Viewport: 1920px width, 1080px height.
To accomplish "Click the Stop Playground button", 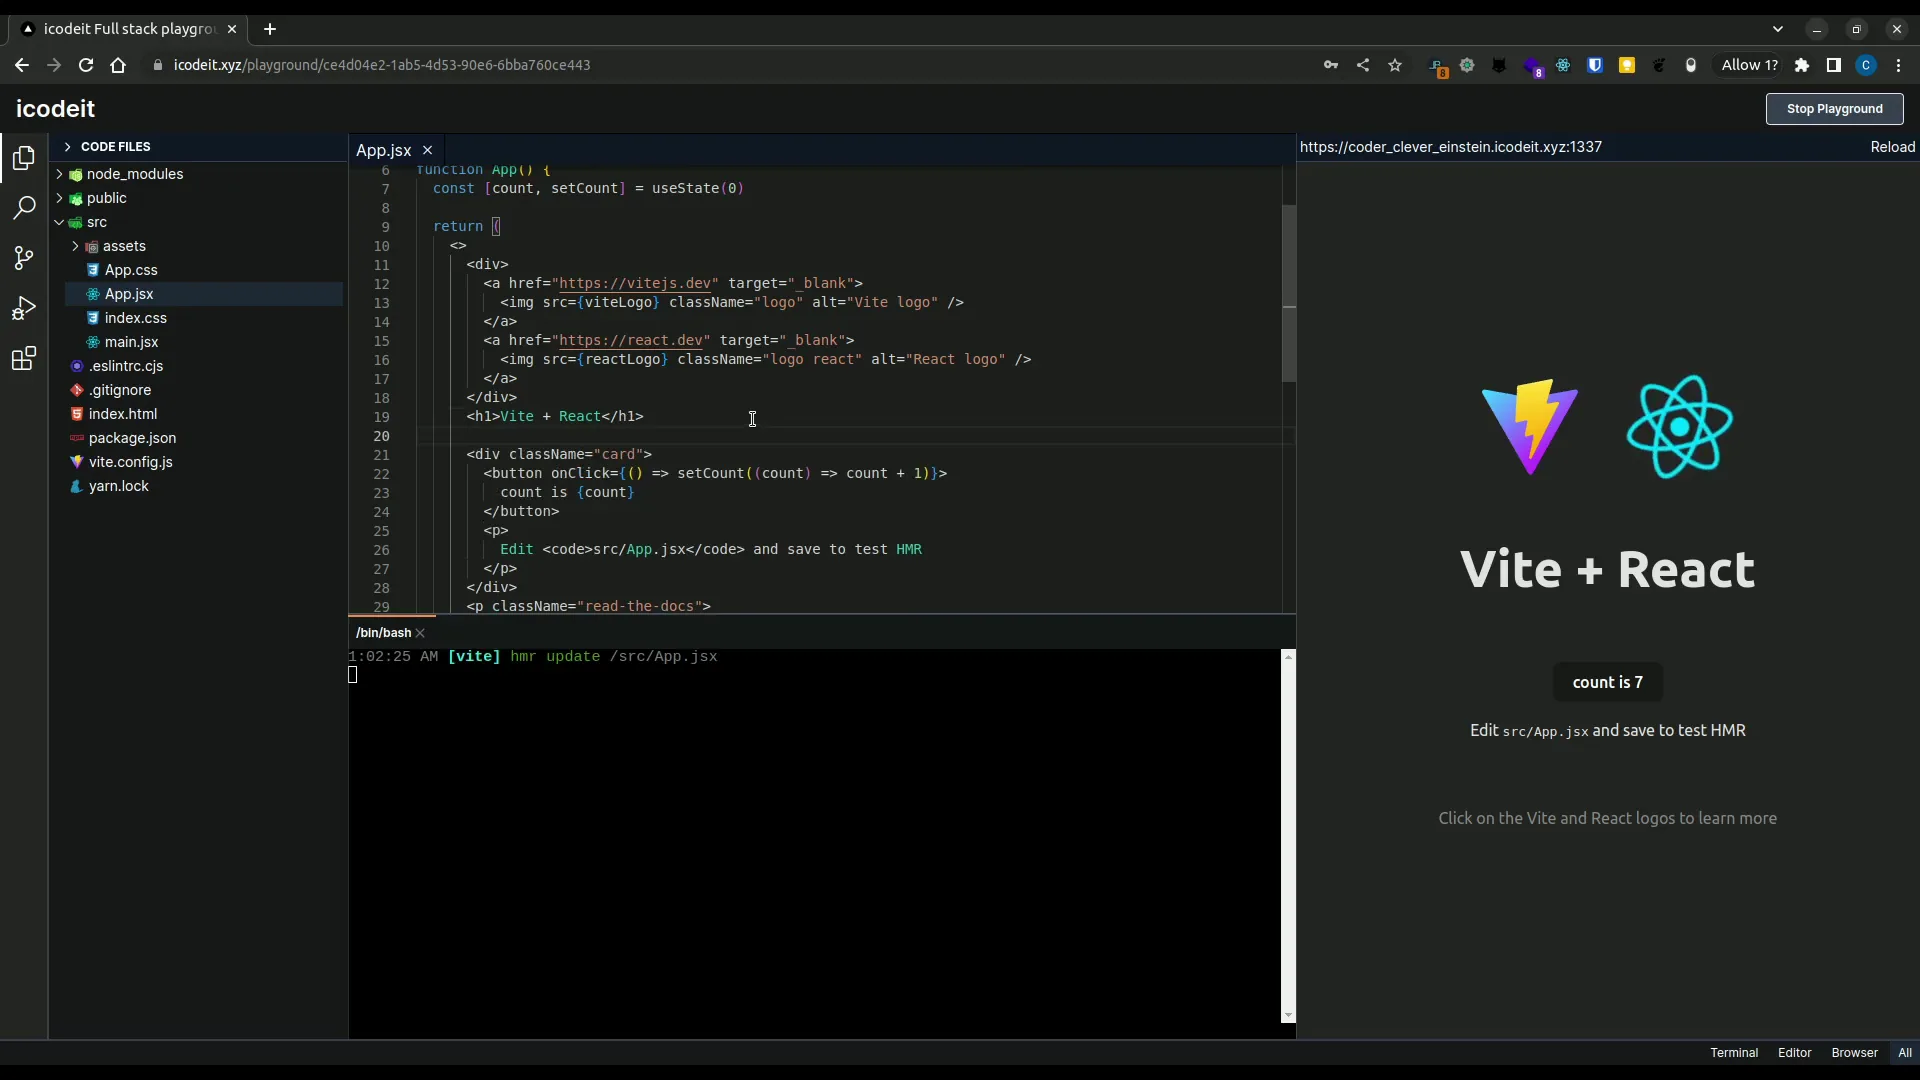I will coord(1834,109).
